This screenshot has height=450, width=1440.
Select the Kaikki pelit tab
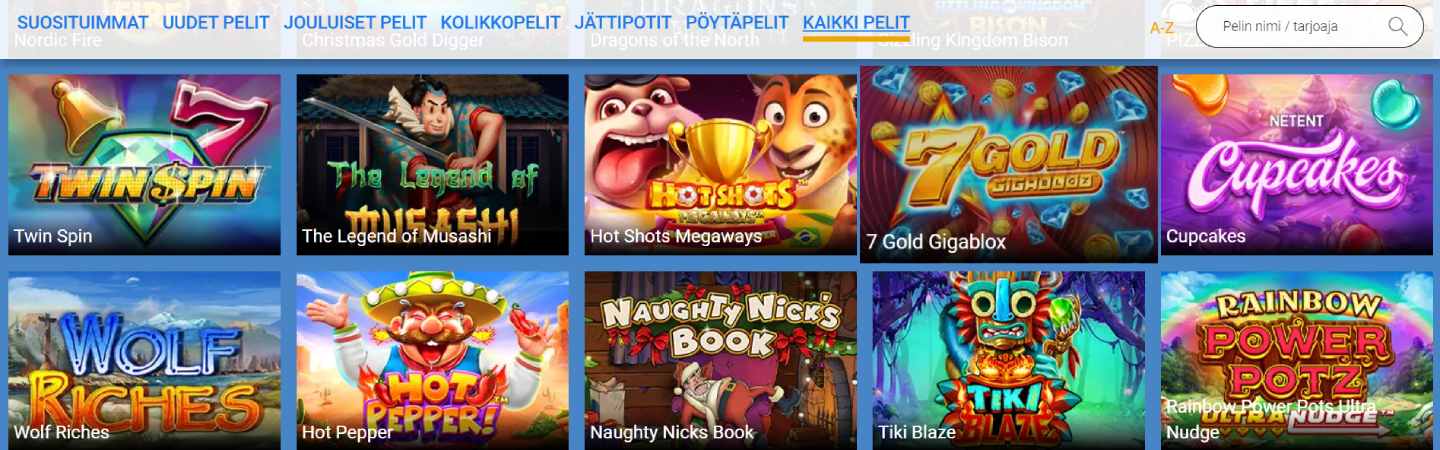pos(856,23)
